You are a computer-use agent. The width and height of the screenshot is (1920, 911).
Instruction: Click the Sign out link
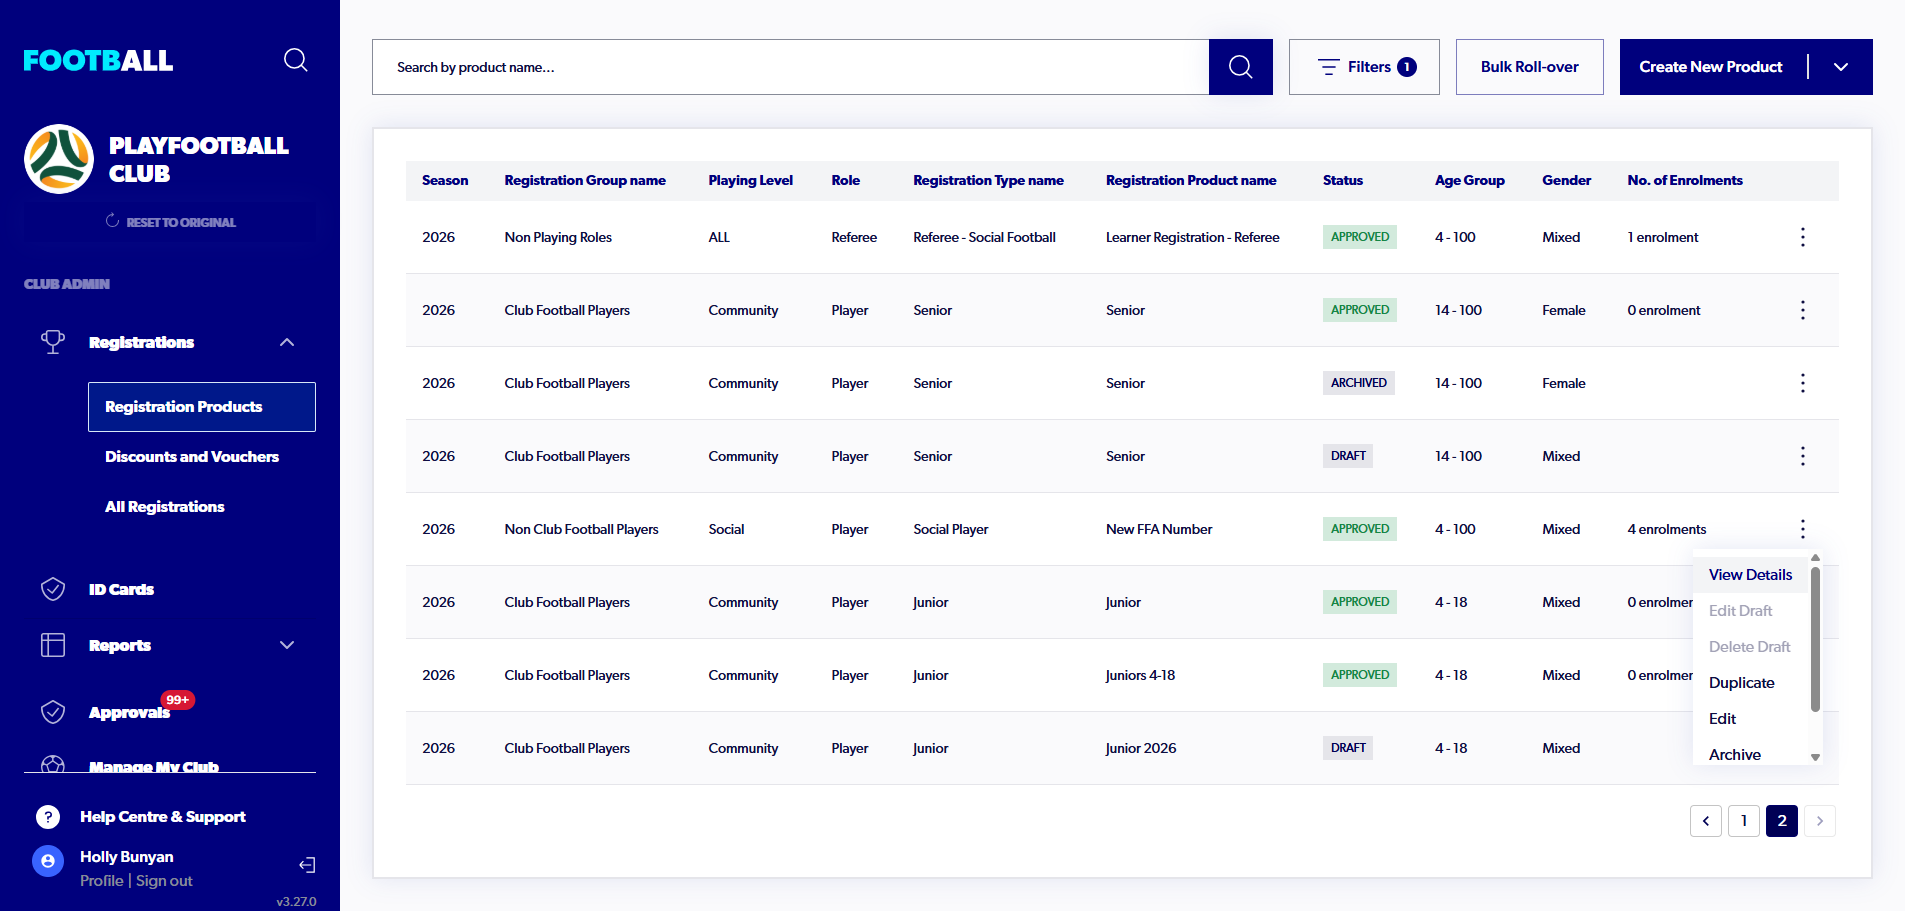(x=164, y=881)
